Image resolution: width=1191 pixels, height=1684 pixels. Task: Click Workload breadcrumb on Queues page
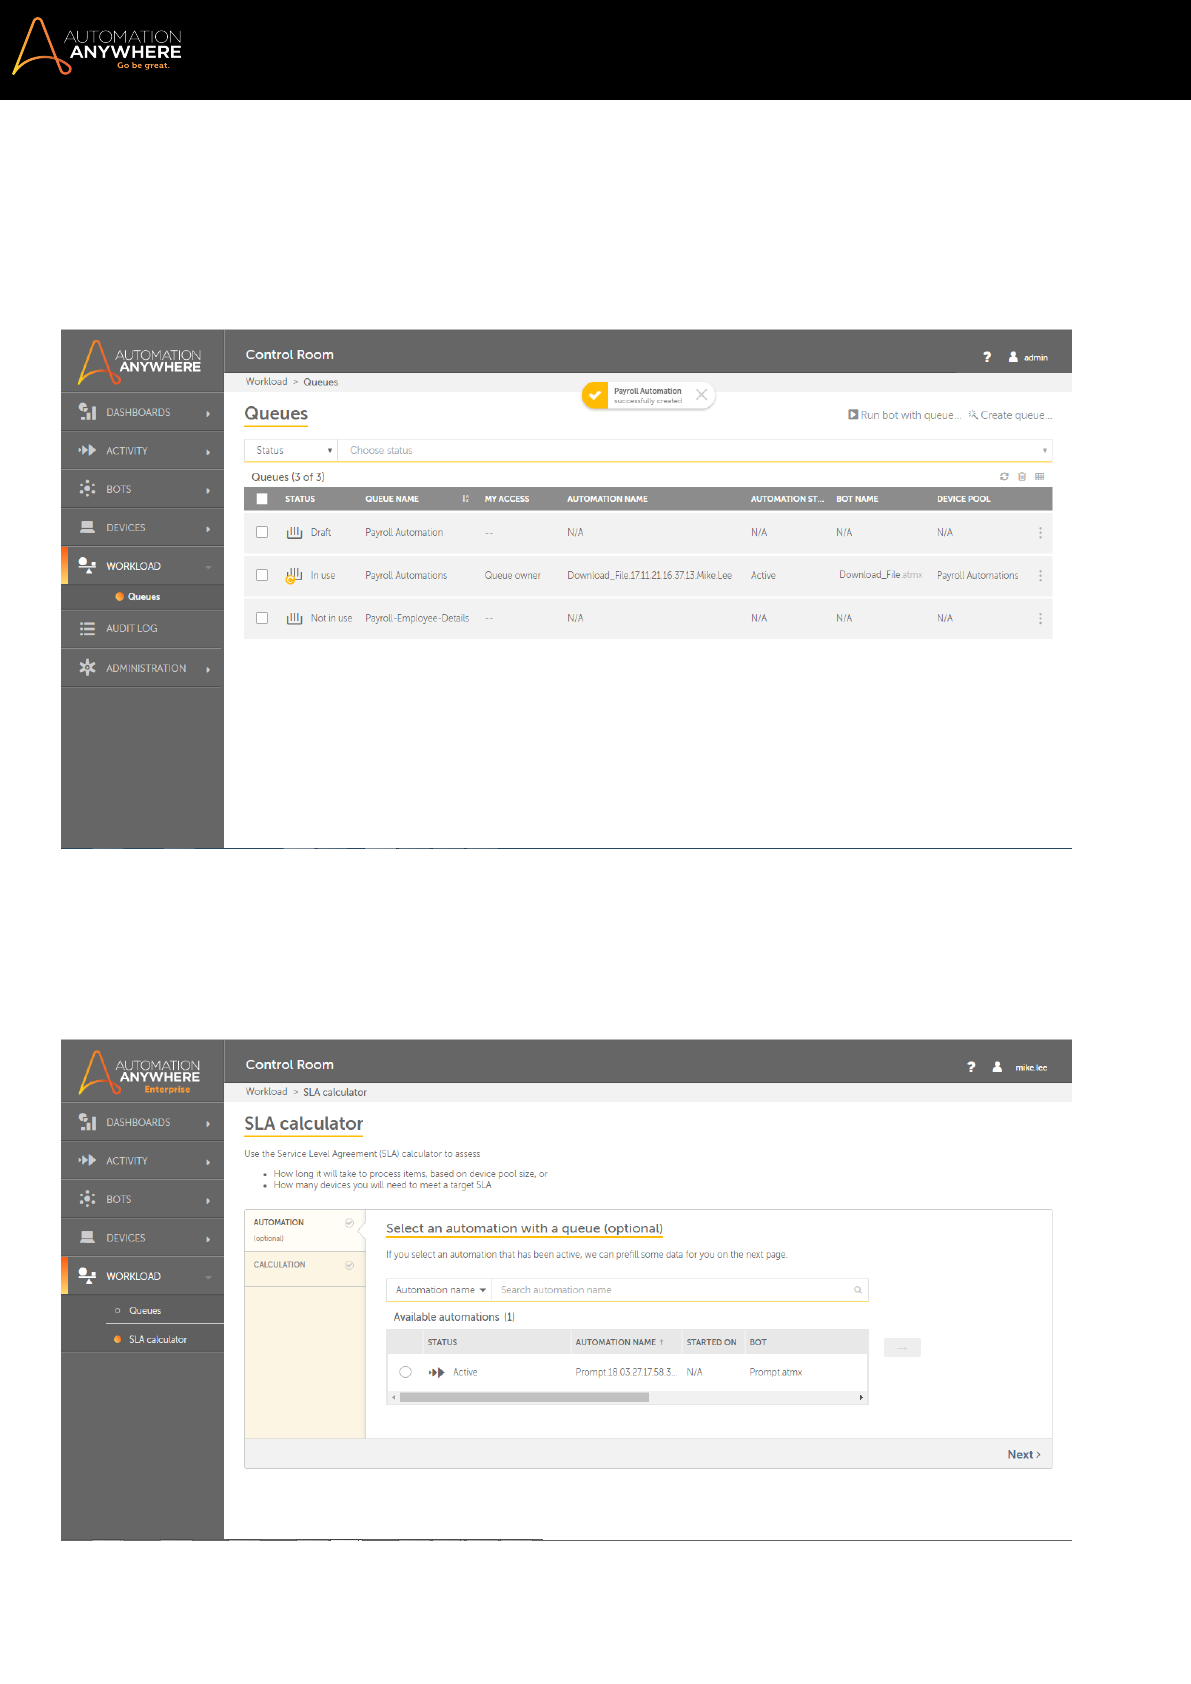pyautogui.click(x=266, y=382)
